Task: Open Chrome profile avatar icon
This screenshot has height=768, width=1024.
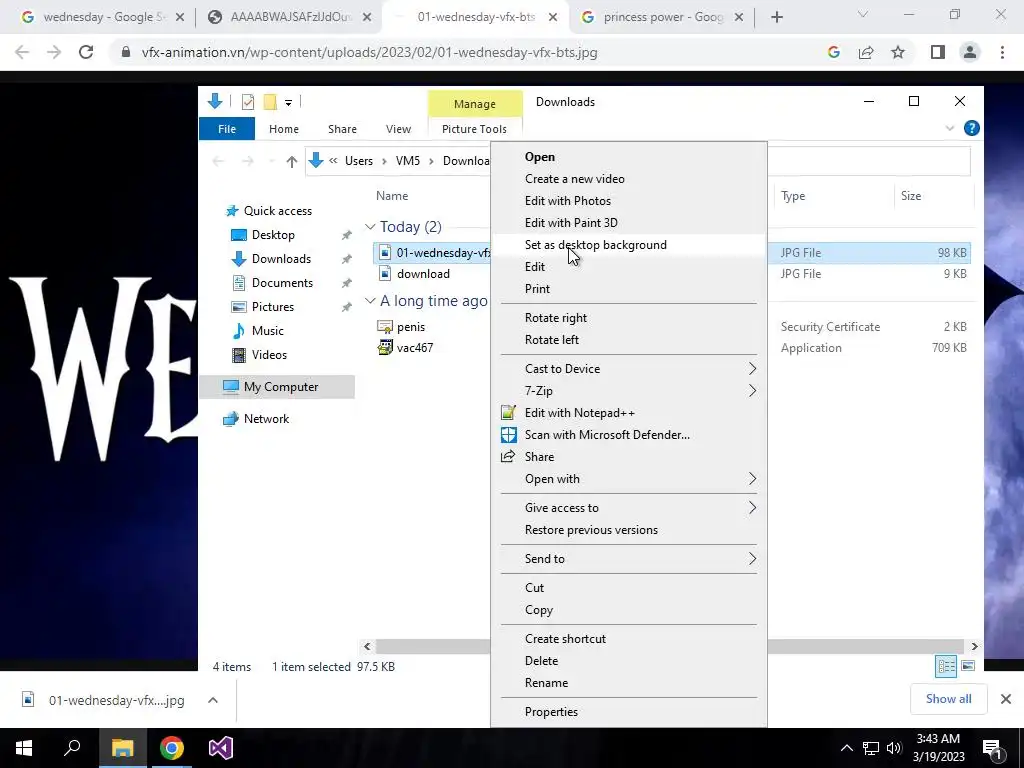Action: coord(970,52)
